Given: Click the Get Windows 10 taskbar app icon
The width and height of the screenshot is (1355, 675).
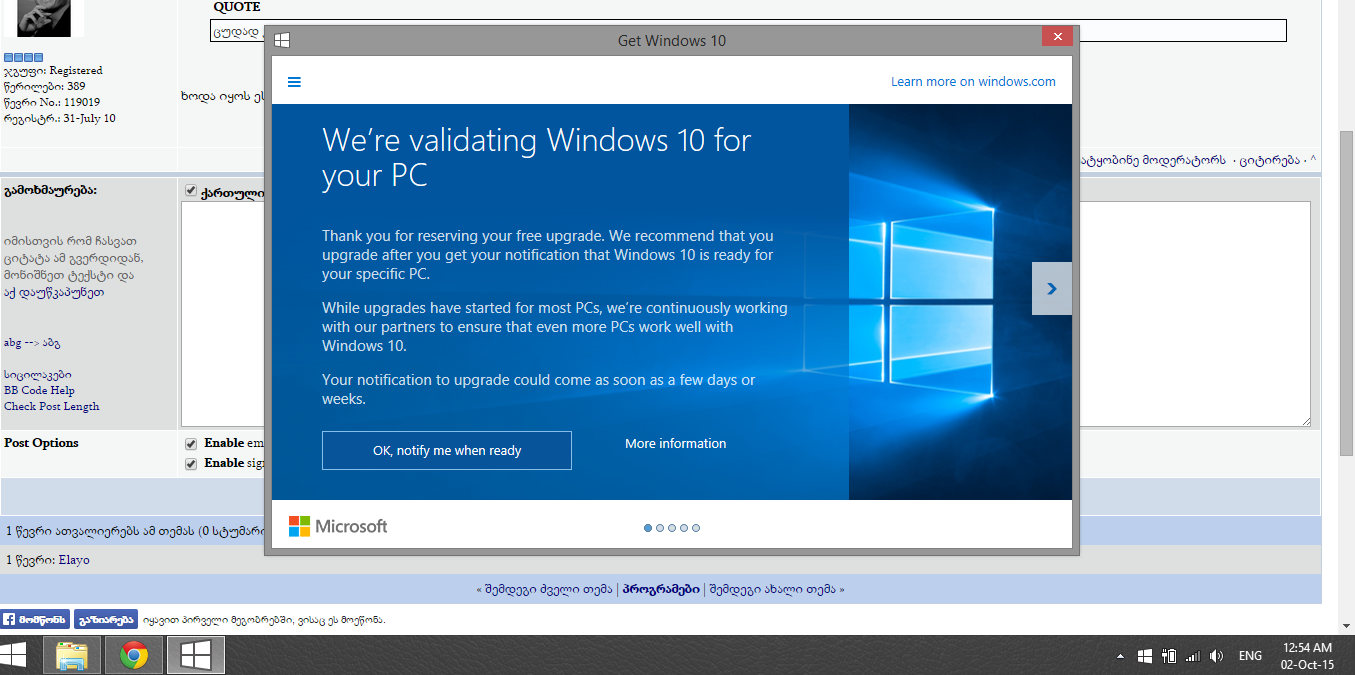Looking at the screenshot, I should pyautogui.click(x=195, y=656).
